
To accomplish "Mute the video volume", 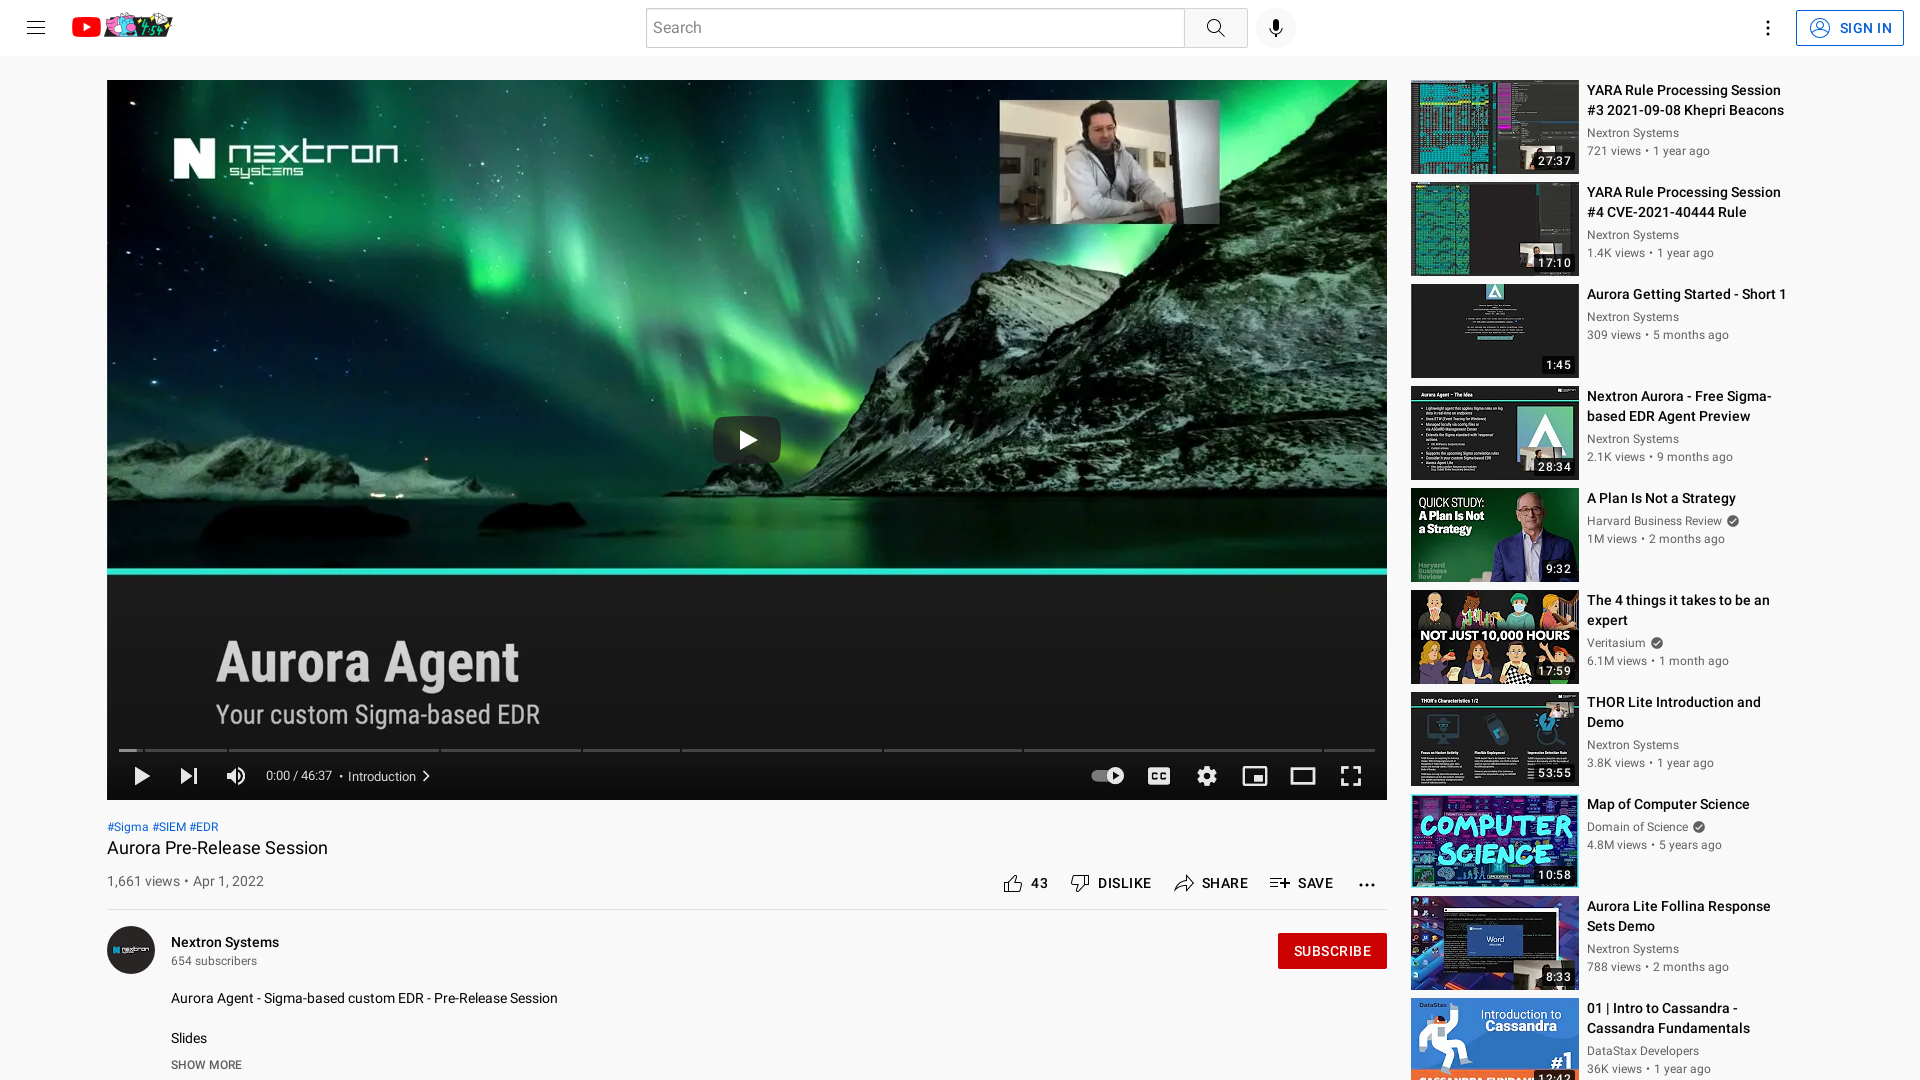I will [236, 776].
